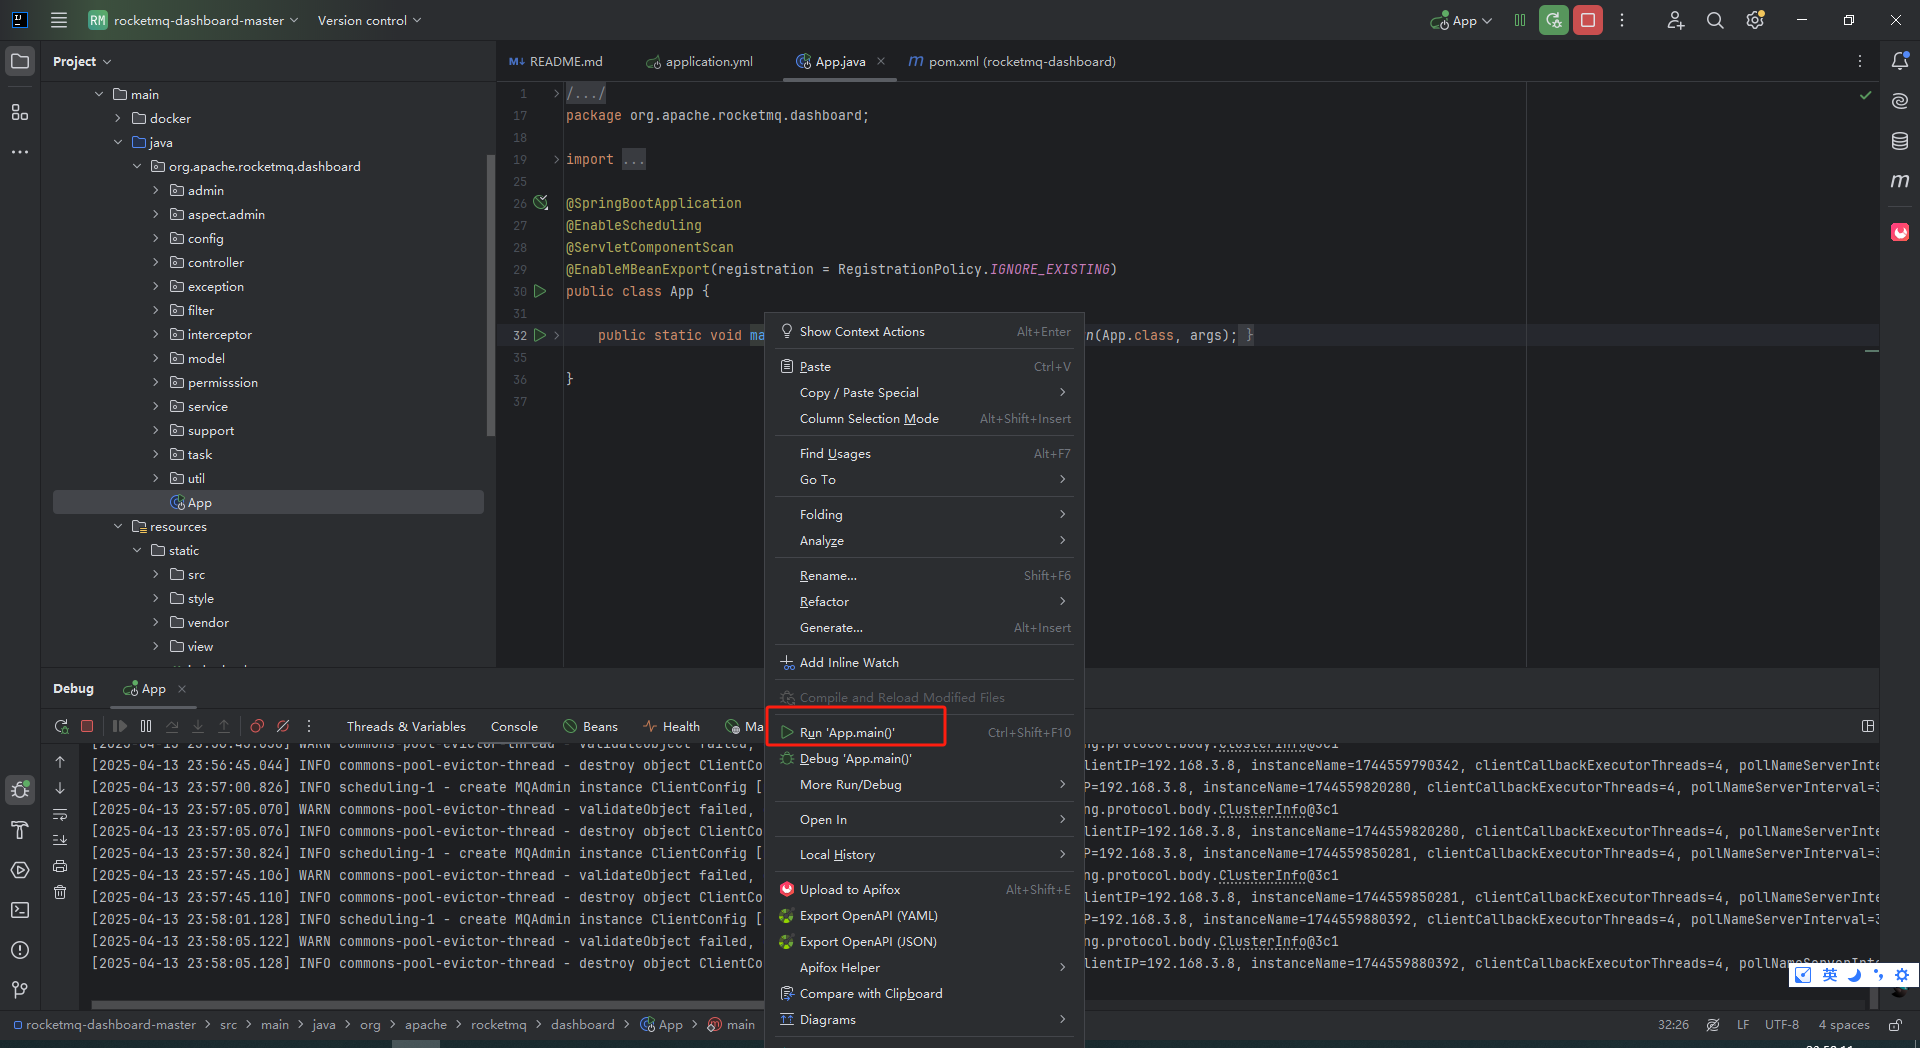The image size is (1920, 1048).
Task: Click Upload to Apifox
Action: tap(925, 889)
